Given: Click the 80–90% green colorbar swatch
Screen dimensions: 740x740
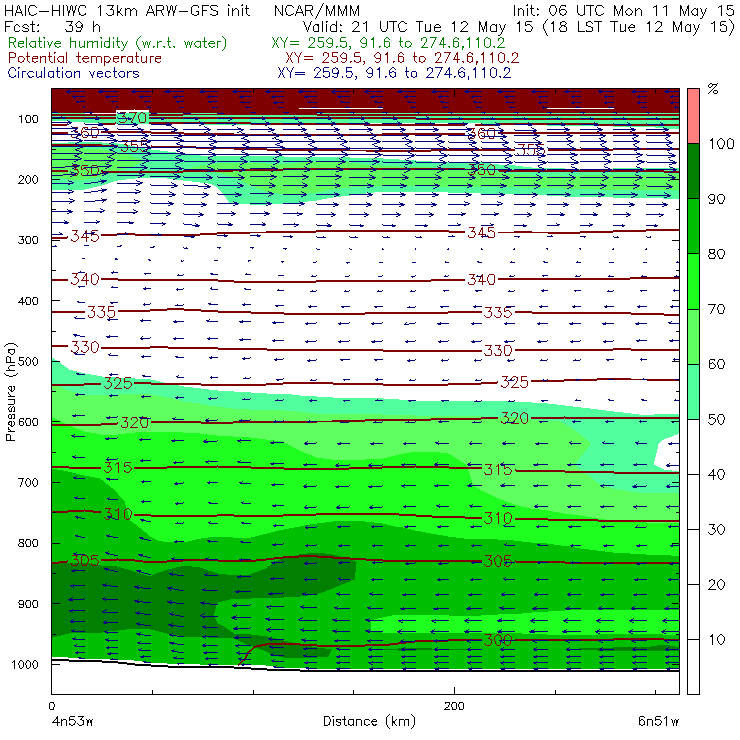Looking at the screenshot, I should tap(693, 226).
